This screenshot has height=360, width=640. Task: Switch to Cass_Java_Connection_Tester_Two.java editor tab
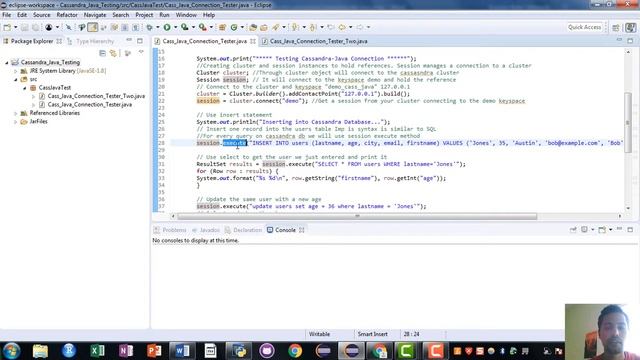click(315, 41)
